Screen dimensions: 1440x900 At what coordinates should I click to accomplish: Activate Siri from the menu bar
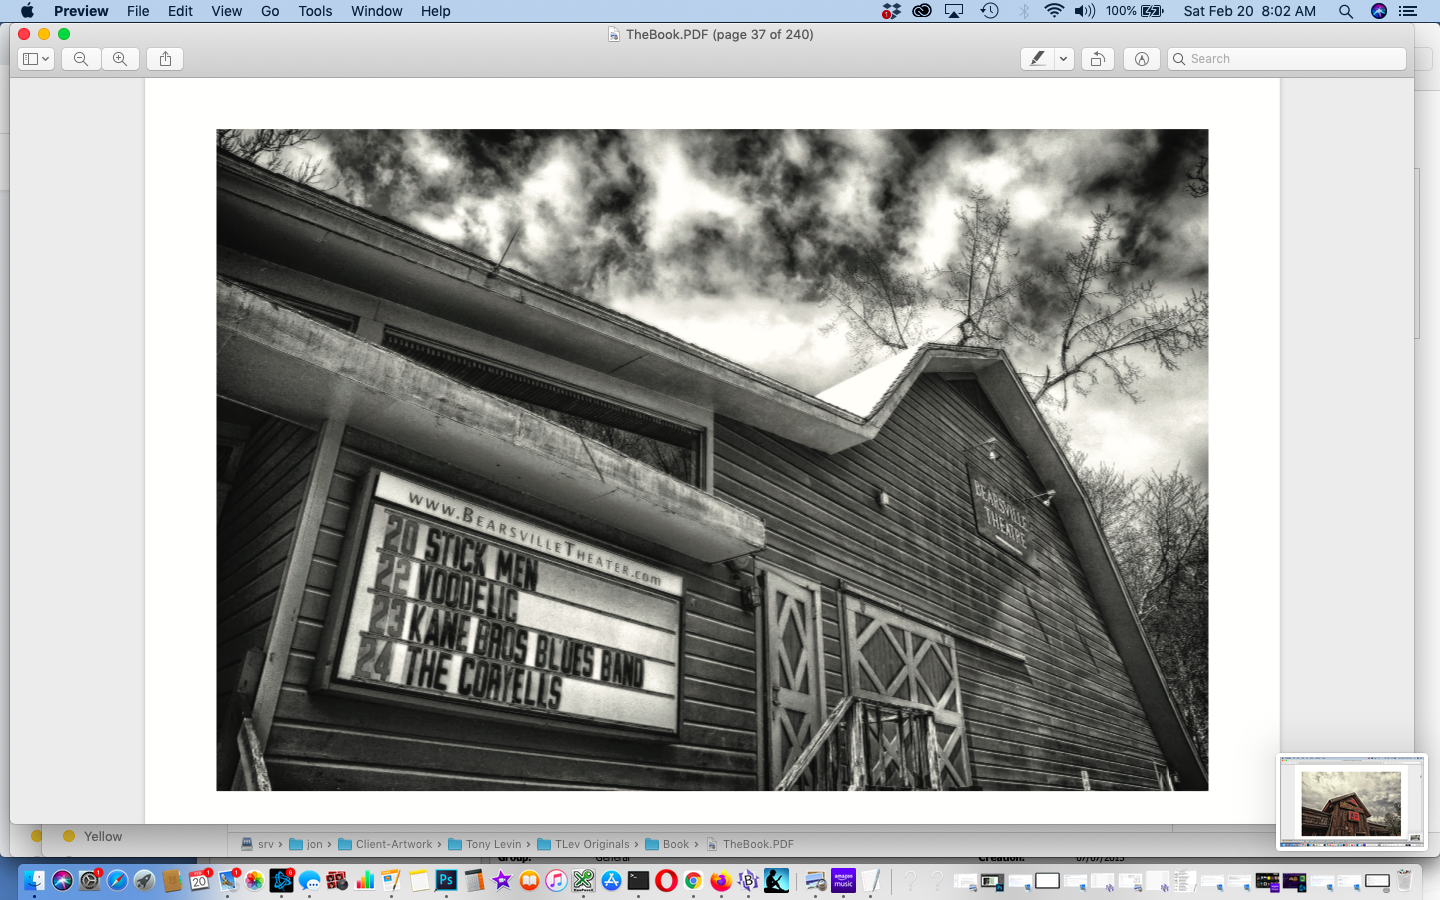[1379, 11]
